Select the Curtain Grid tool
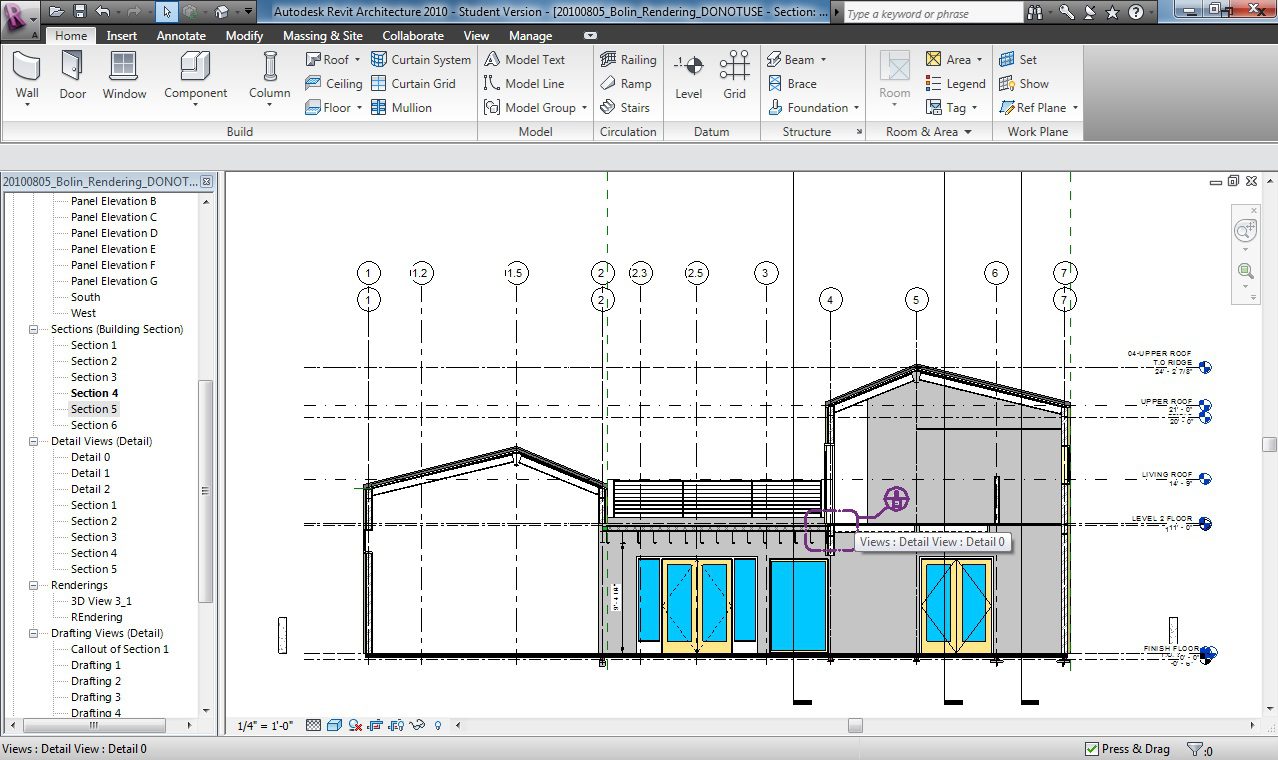The image size is (1278, 760). pos(413,84)
